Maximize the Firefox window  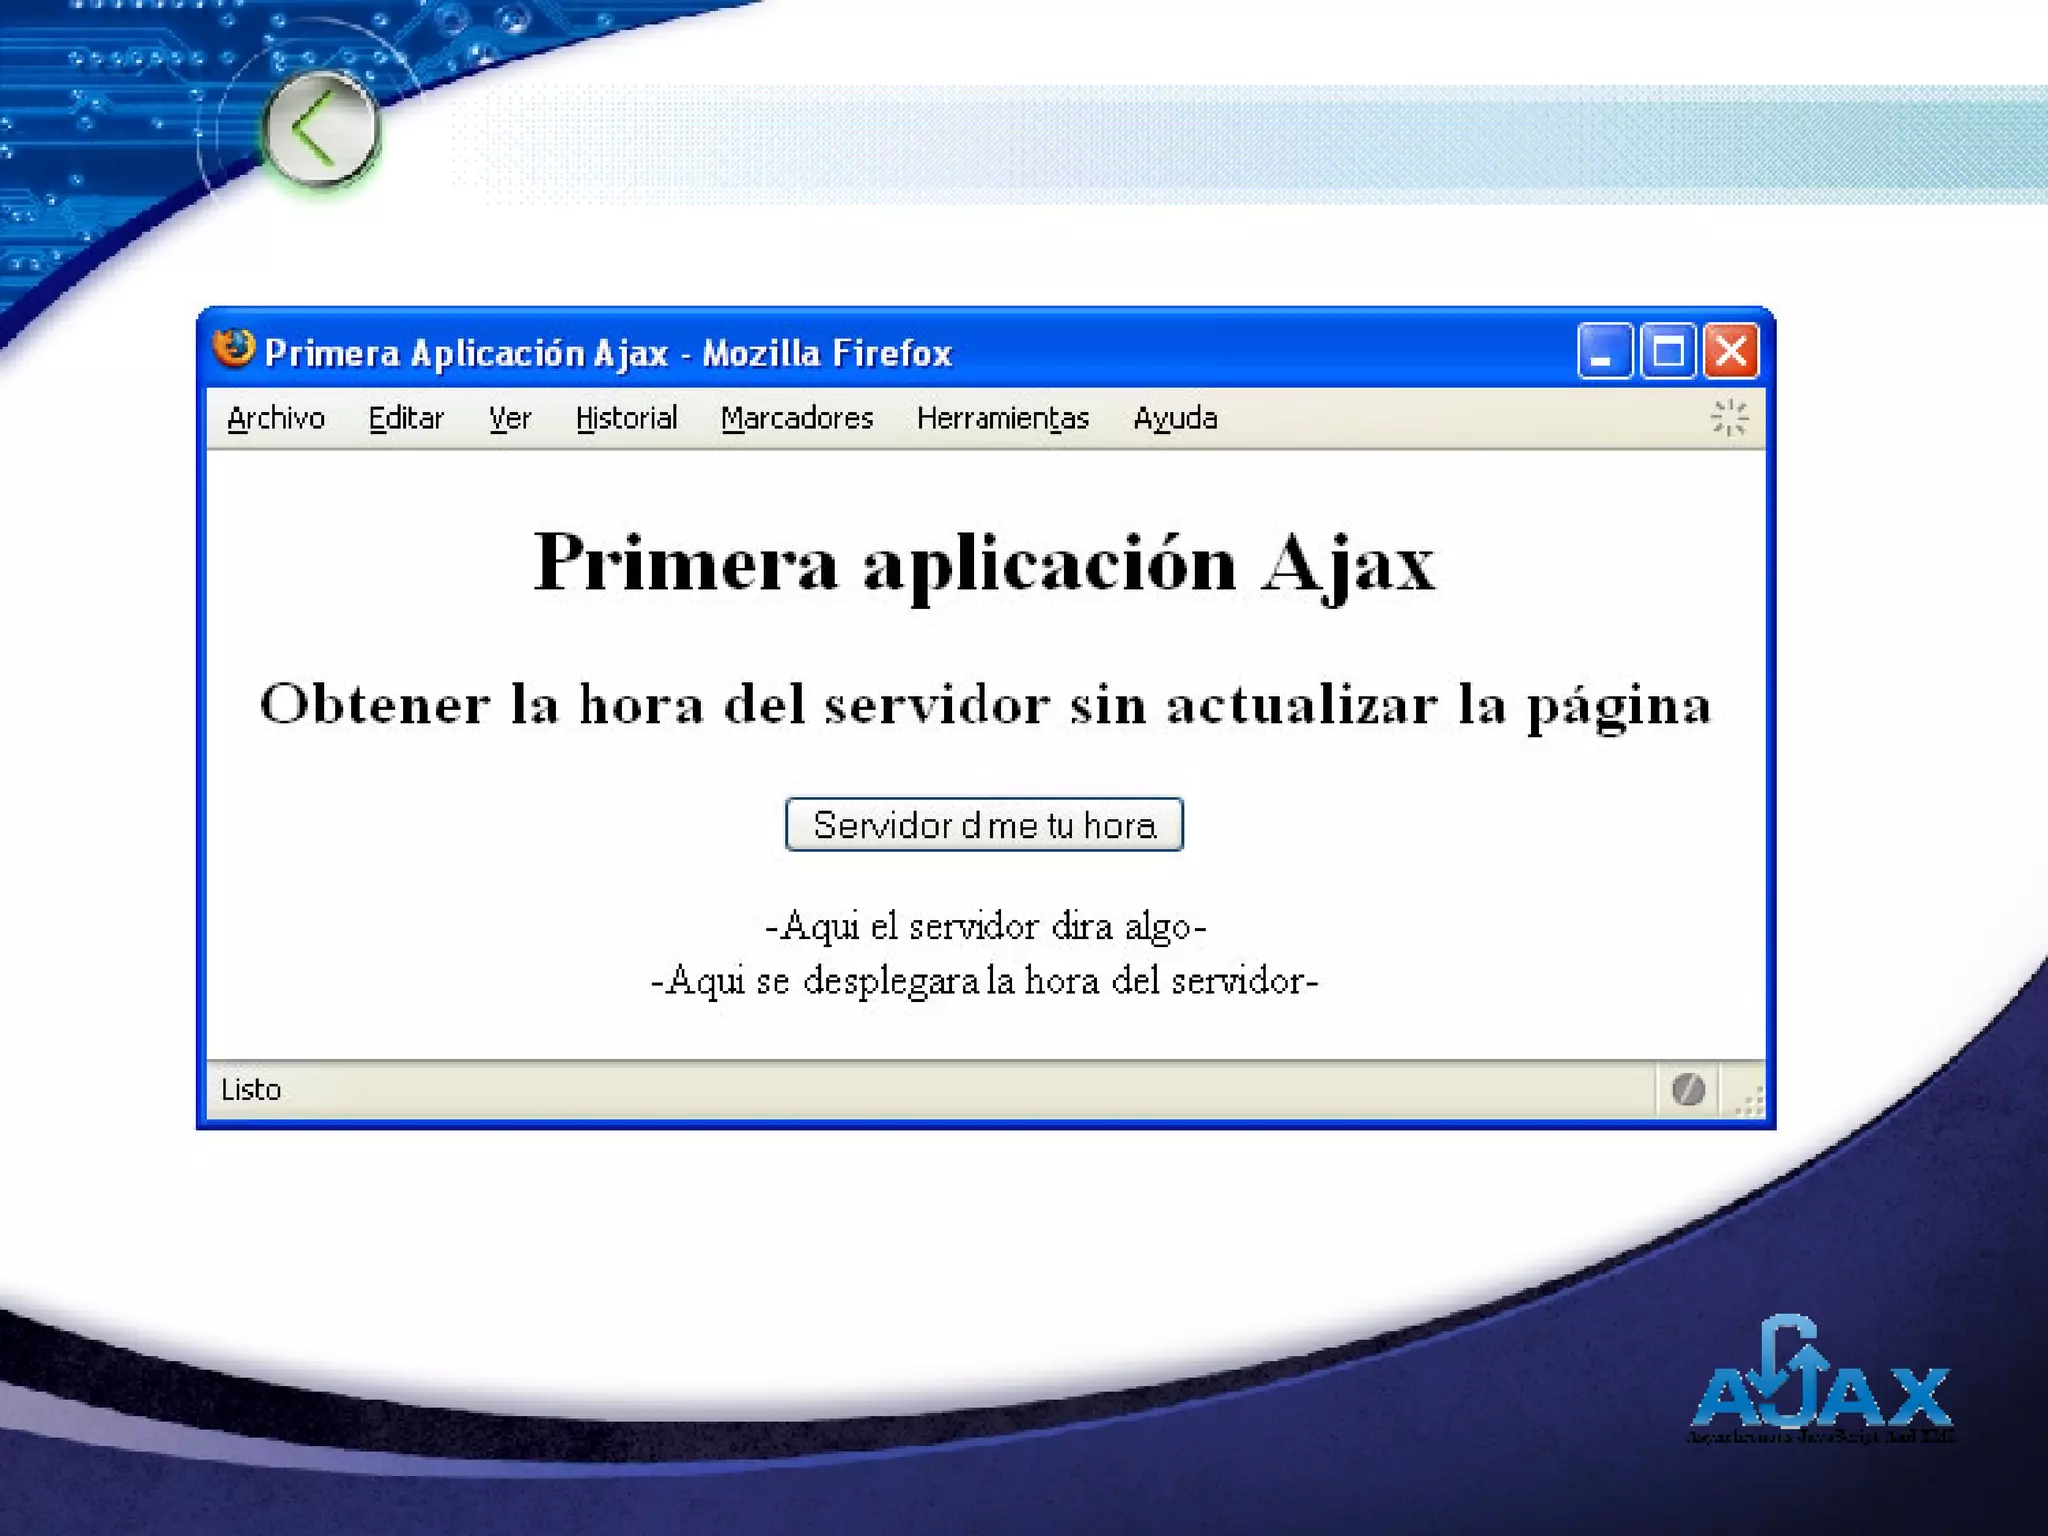point(1668,352)
